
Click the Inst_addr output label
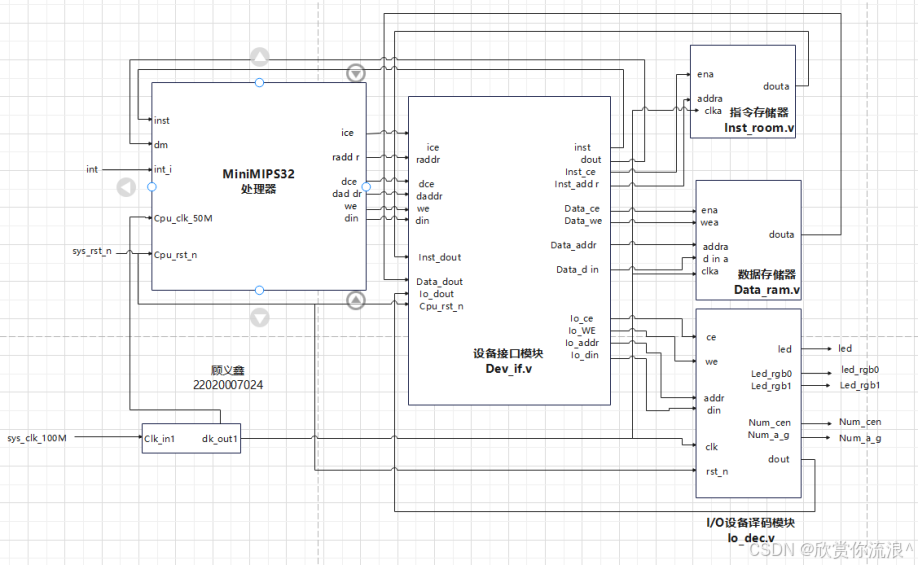(x=577, y=184)
